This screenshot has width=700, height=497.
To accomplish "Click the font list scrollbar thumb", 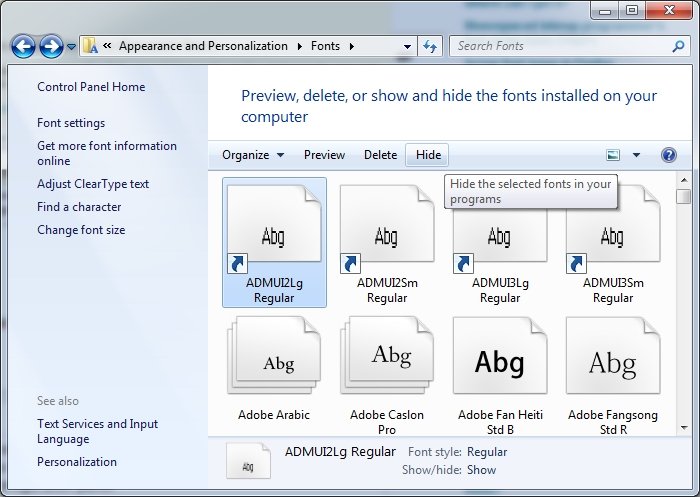I will [x=683, y=196].
